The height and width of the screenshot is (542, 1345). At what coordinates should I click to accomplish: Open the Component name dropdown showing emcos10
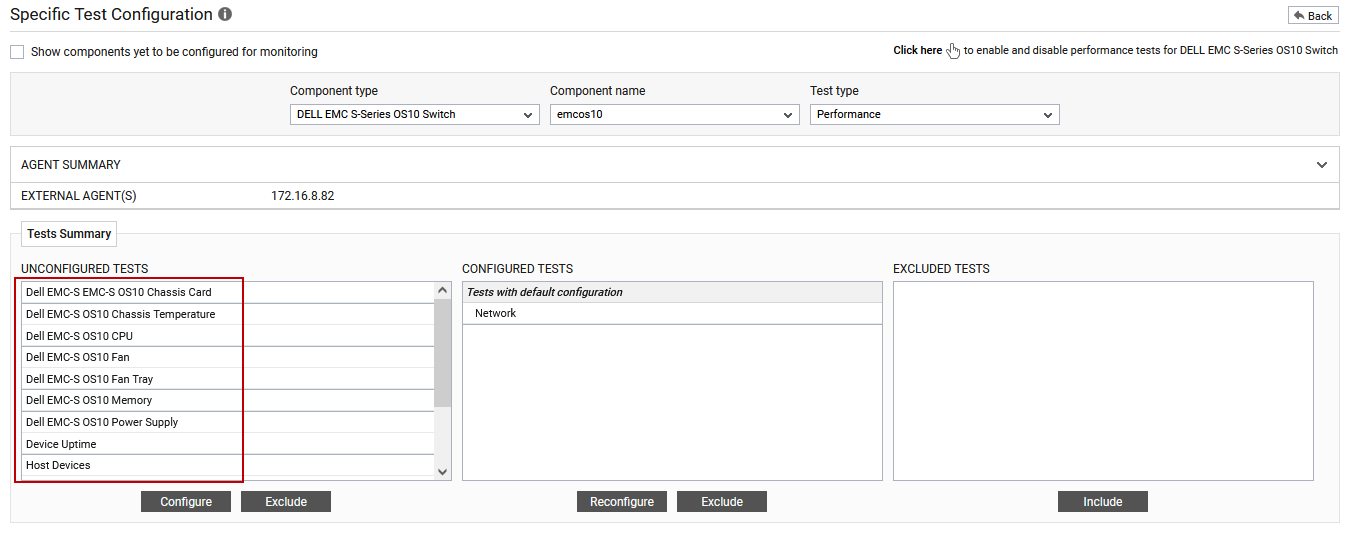[x=675, y=115]
